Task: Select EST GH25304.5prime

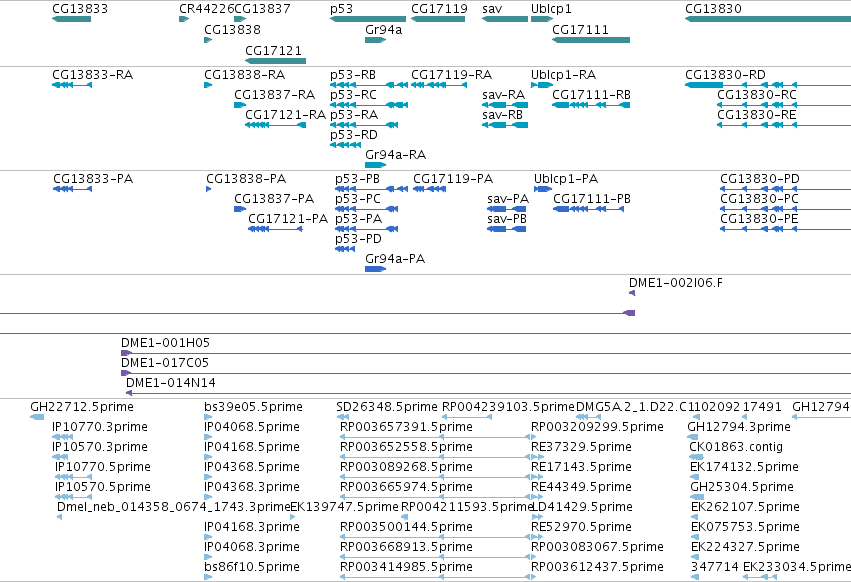Action: tap(697, 497)
